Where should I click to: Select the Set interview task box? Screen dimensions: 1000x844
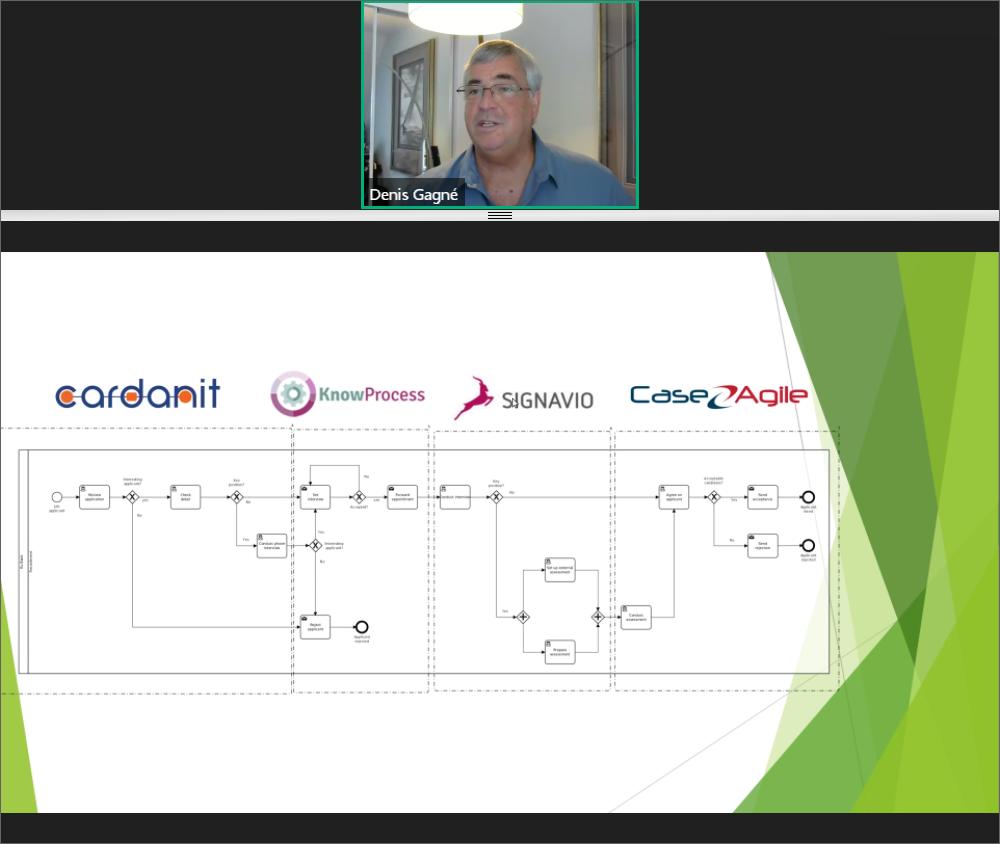click(x=315, y=497)
